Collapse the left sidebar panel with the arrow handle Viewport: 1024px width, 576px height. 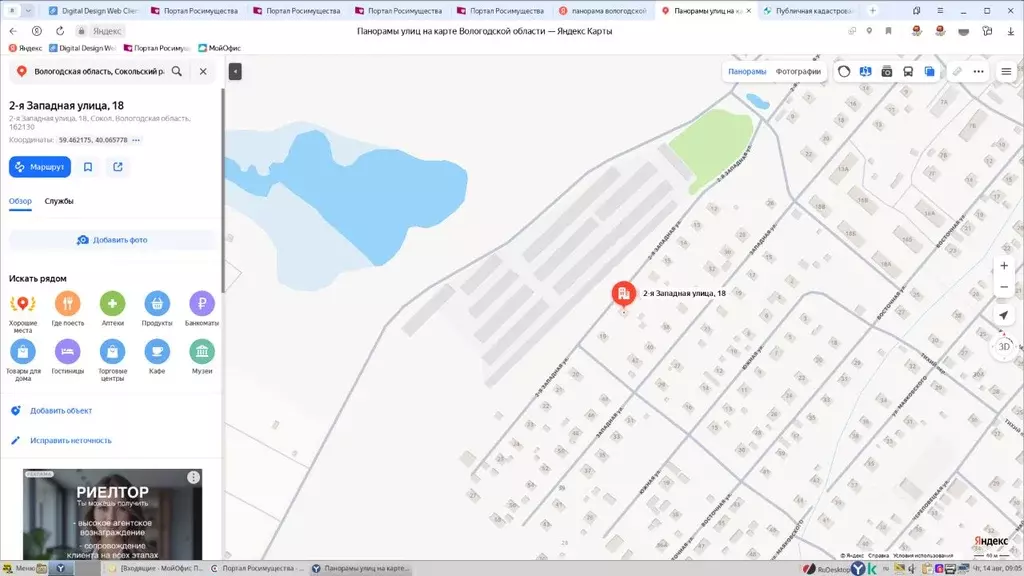235,71
